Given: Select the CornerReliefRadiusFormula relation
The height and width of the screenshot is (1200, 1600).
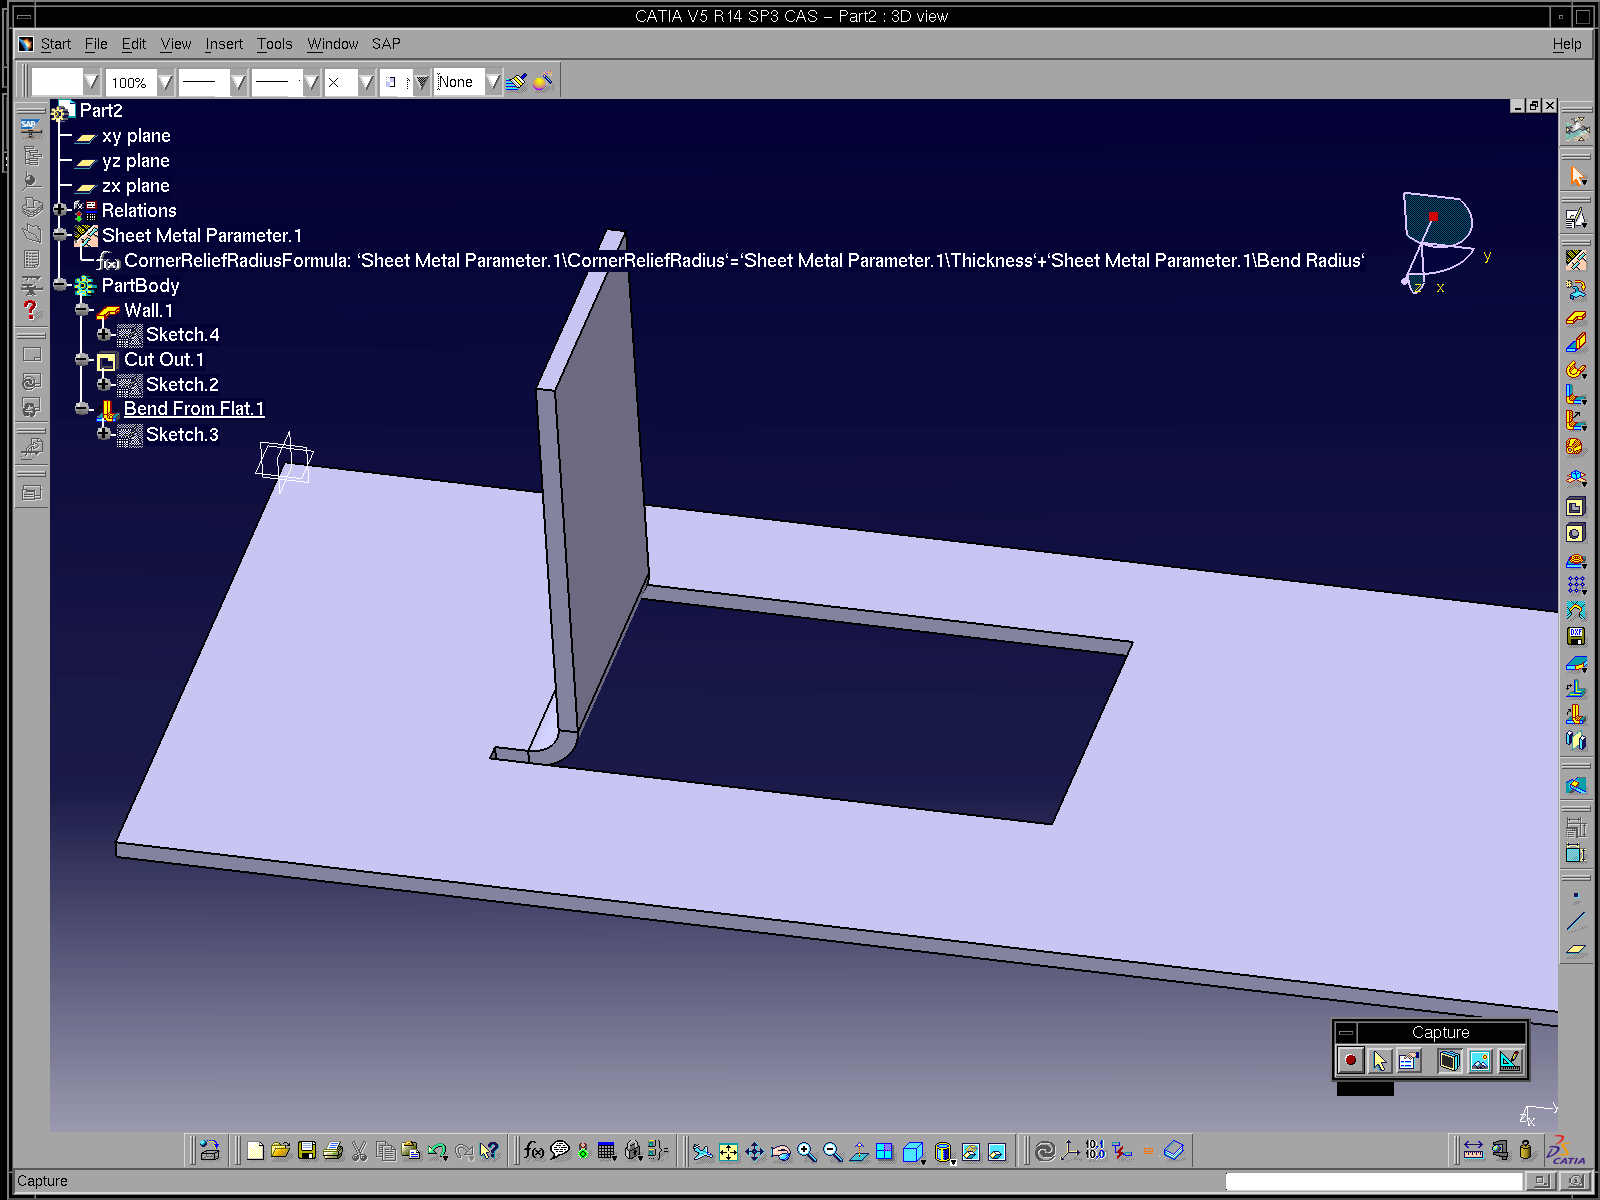Looking at the screenshot, I should [744, 261].
